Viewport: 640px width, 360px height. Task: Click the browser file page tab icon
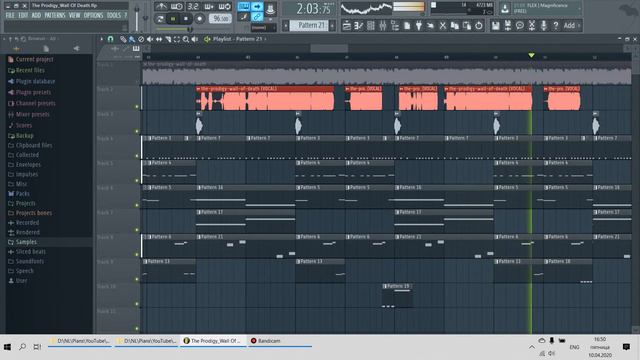46,49
